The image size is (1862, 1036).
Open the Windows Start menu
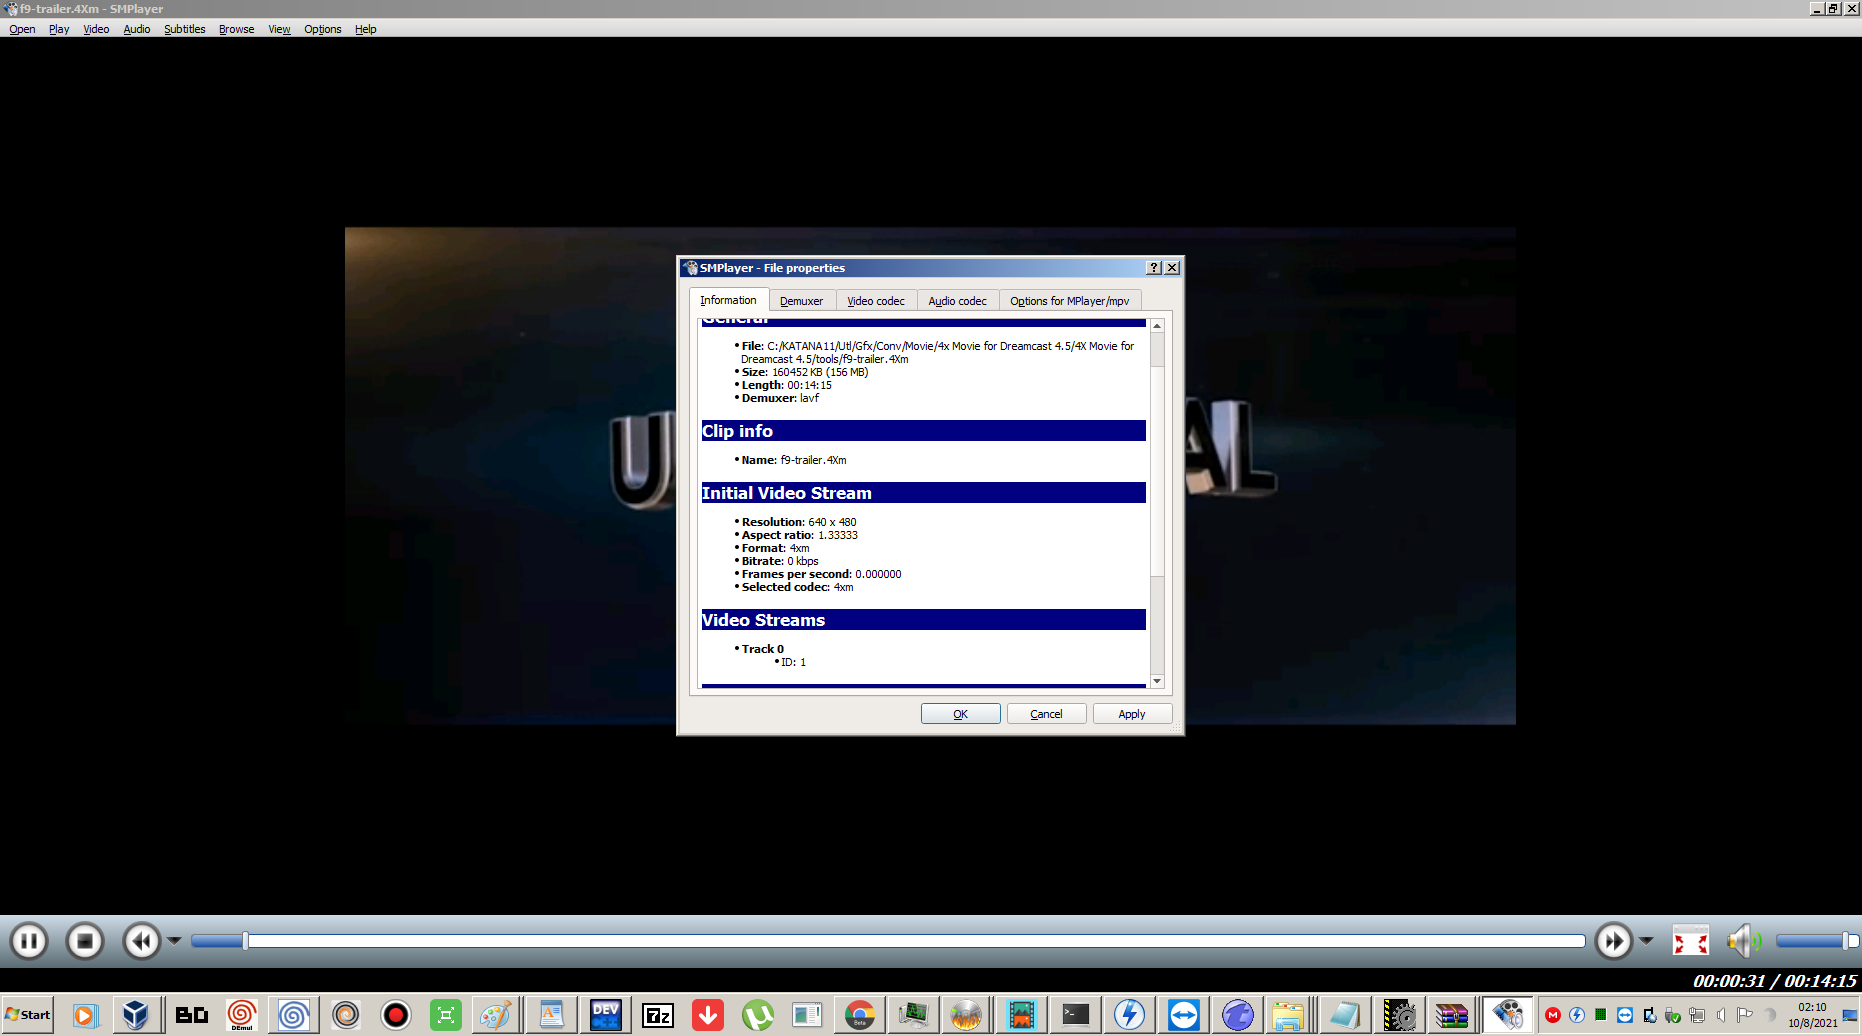pyautogui.click(x=27, y=1015)
